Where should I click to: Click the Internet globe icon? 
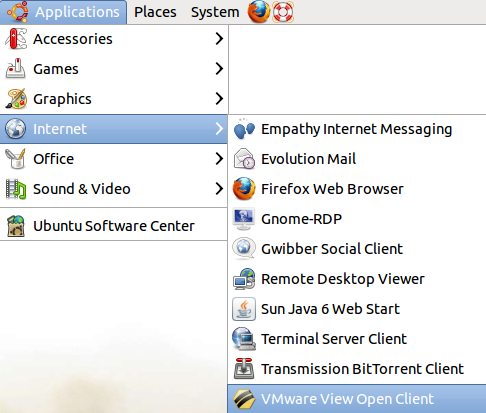15,129
